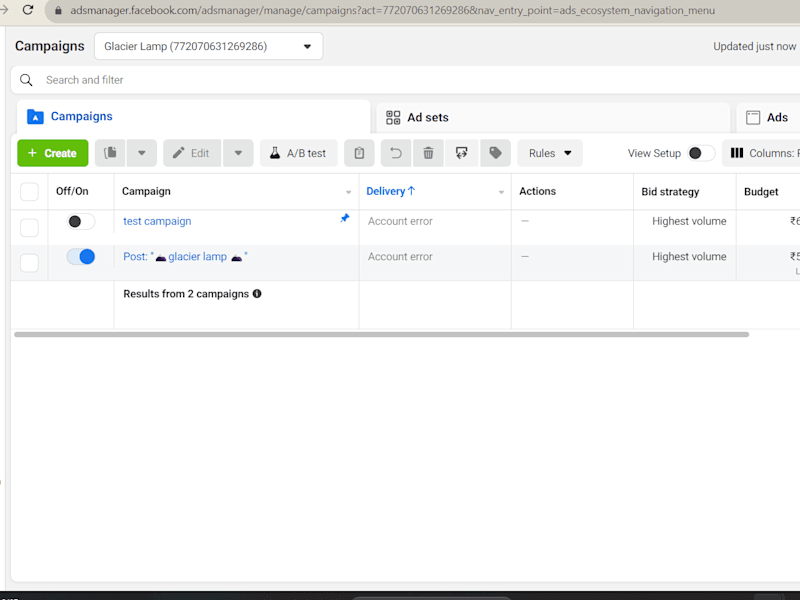
Task: Reload the page with browser refresh icon
Action: pyautogui.click(x=28, y=10)
